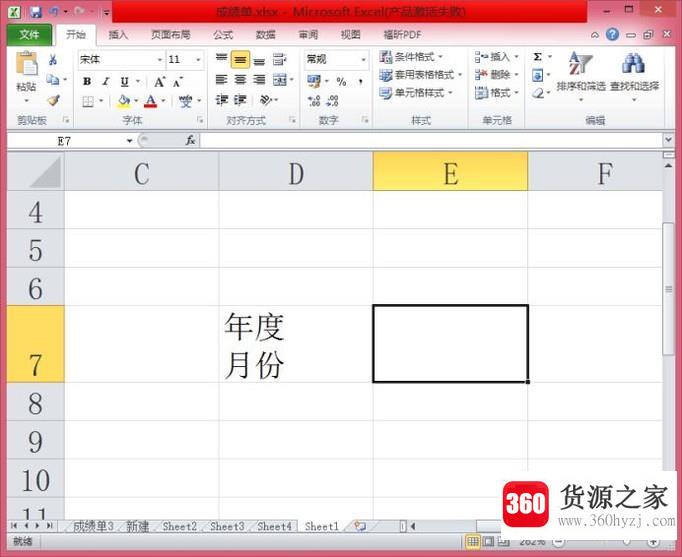Click the Decrease Indent icon
Screen dimensions: 682x557
[x=221, y=100]
